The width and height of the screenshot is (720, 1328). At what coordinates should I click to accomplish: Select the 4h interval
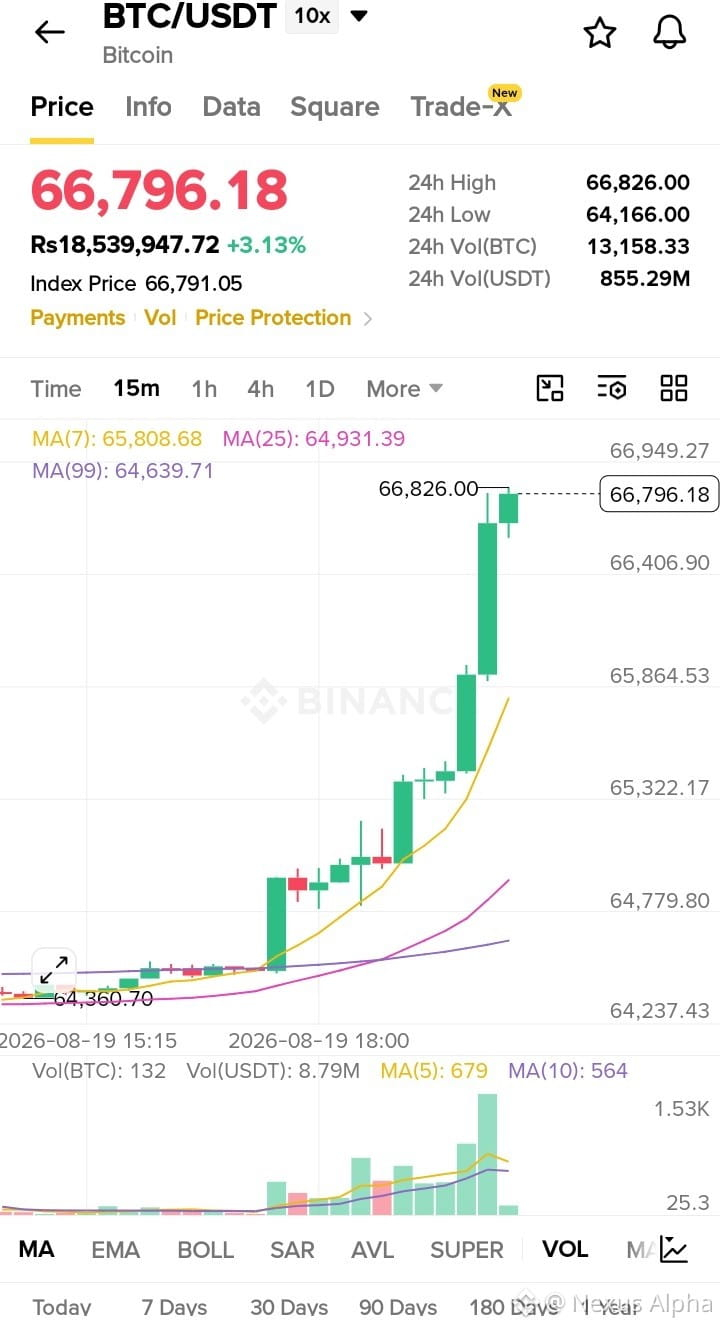[261, 389]
